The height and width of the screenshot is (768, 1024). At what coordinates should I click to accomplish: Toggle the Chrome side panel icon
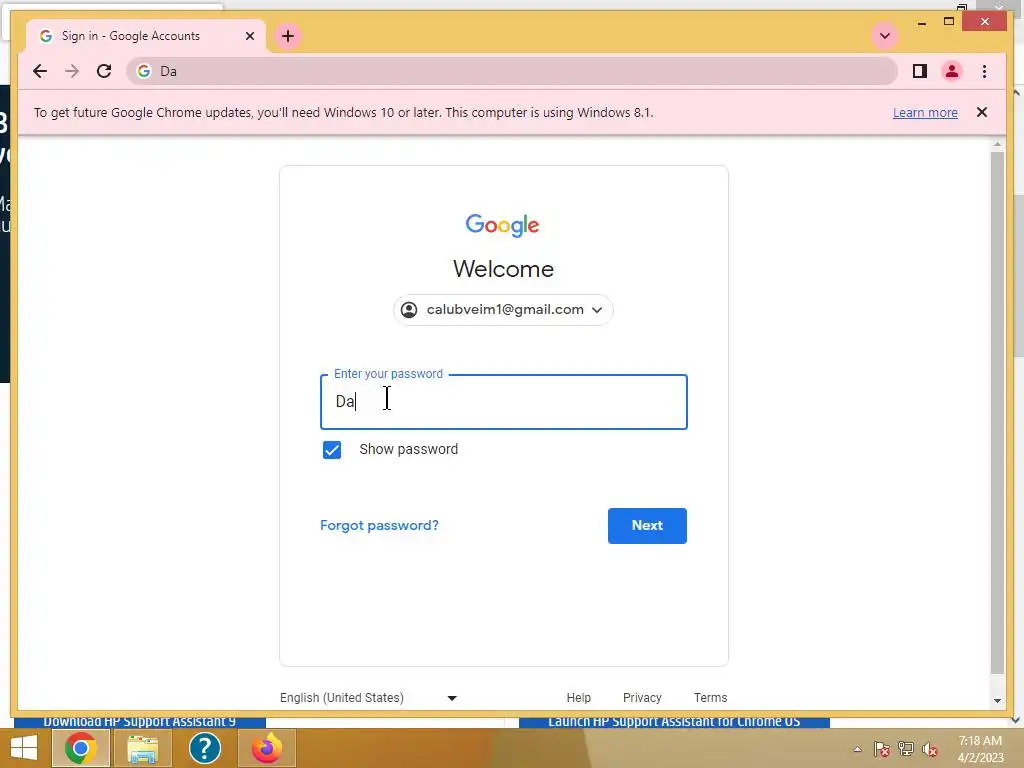coord(920,71)
